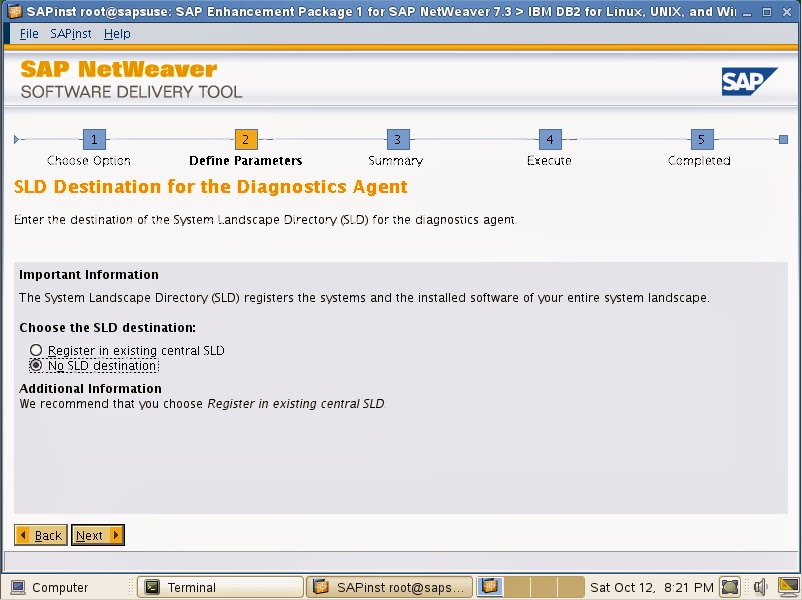Open Computer from the taskbar
802x600 pixels.
(60, 587)
